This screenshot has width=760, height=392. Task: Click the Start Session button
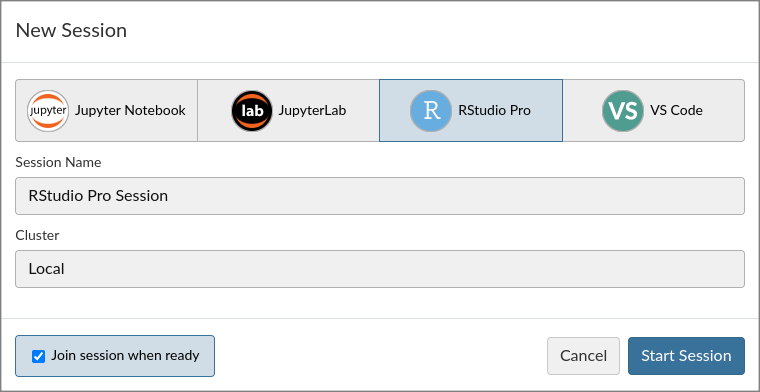(x=686, y=356)
